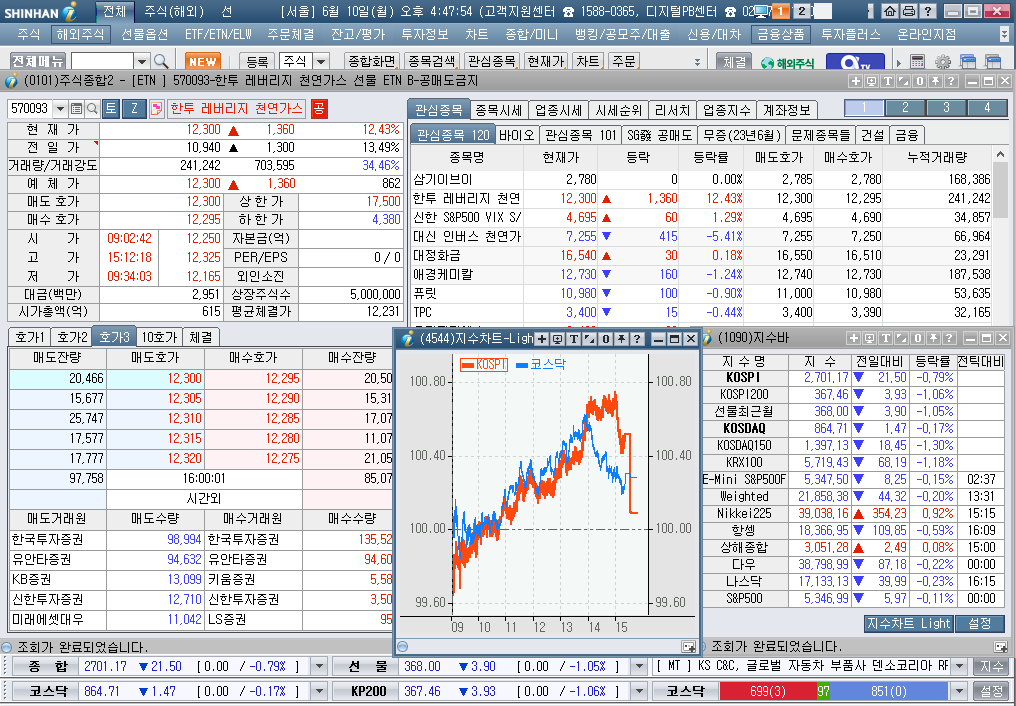This screenshot has width=1016, height=706.
Task: Click the pin icon in 주식종합2 title bar
Action: [935, 81]
